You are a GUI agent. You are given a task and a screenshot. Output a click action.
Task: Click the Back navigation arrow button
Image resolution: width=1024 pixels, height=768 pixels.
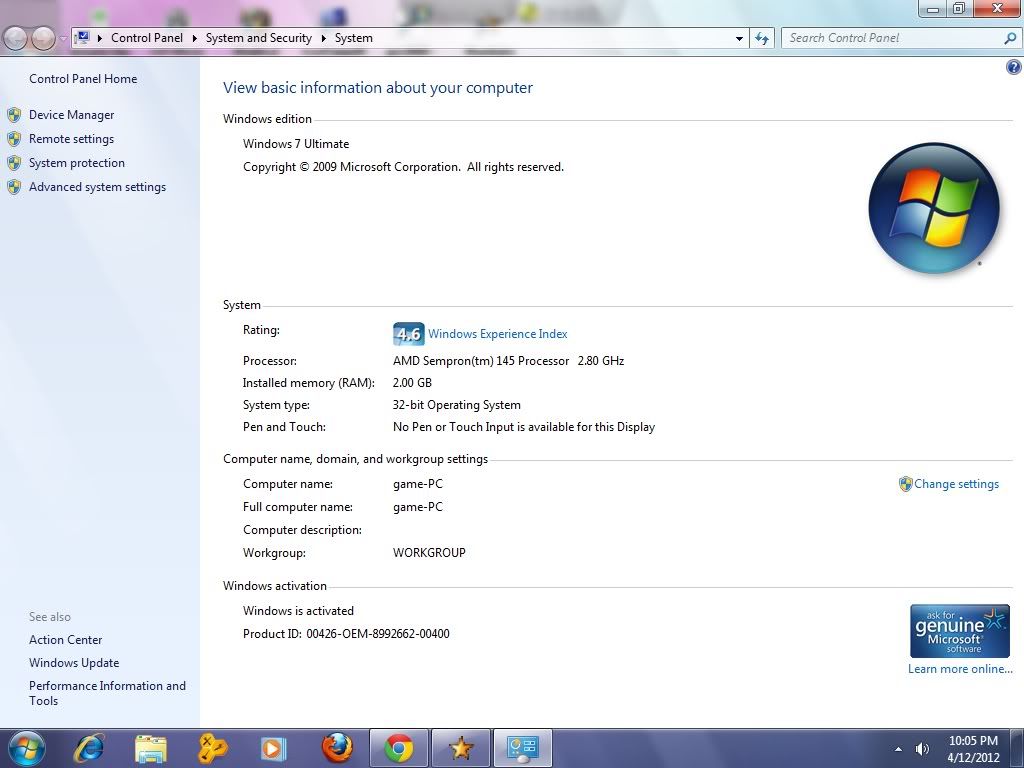[x=15, y=39]
